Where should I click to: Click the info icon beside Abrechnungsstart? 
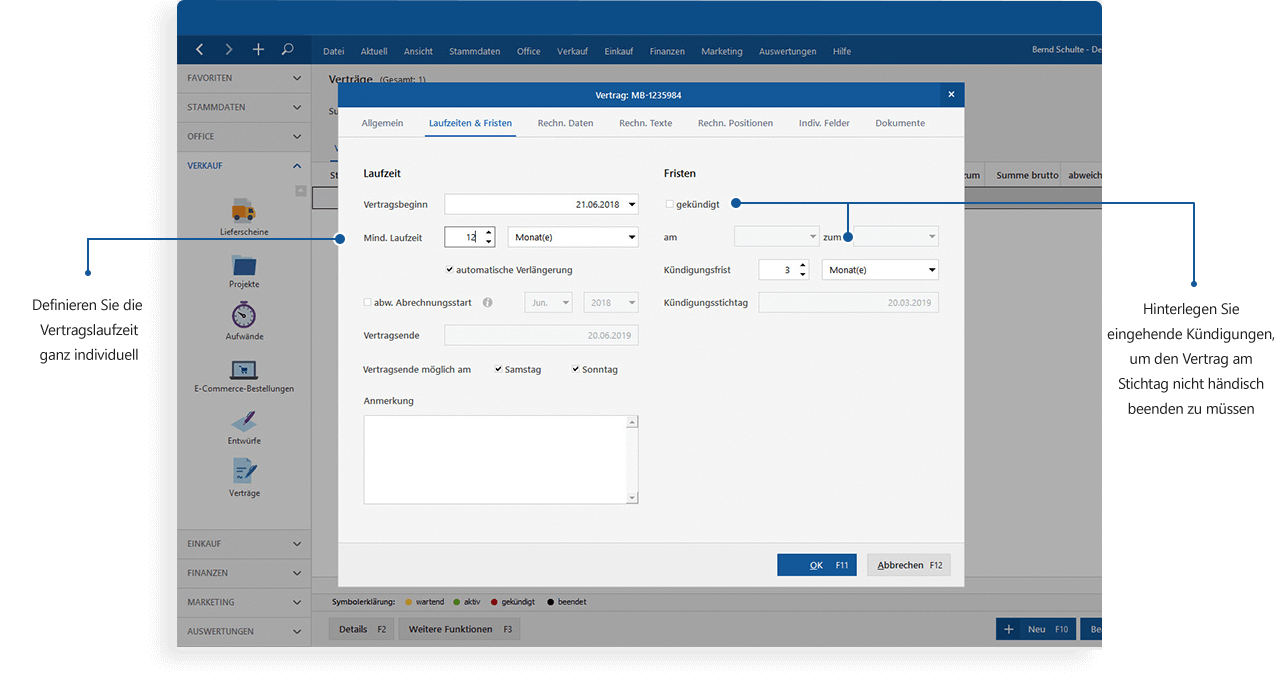click(x=488, y=302)
